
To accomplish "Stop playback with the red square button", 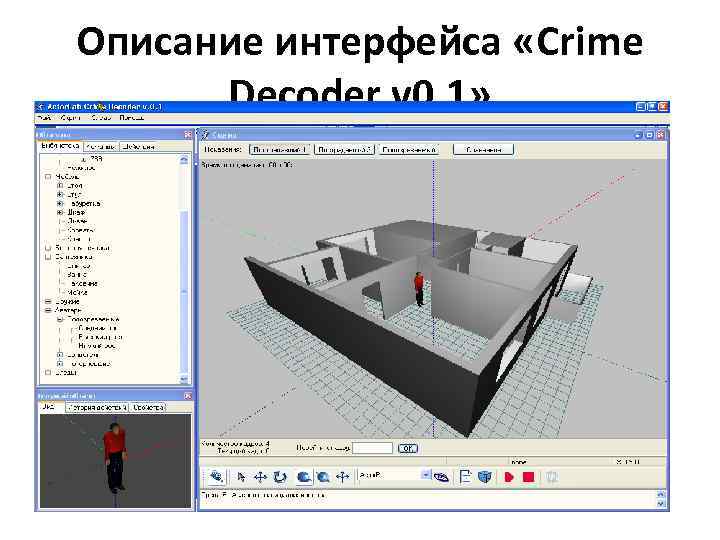I will pyautogui.click(x=529, y=477).
